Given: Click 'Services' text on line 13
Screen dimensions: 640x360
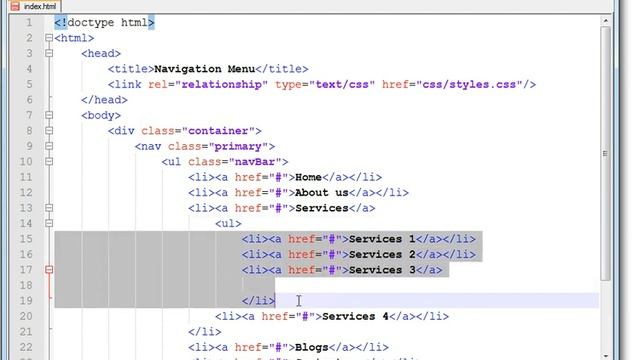Looking at the screenshot, I should point(322,208).
